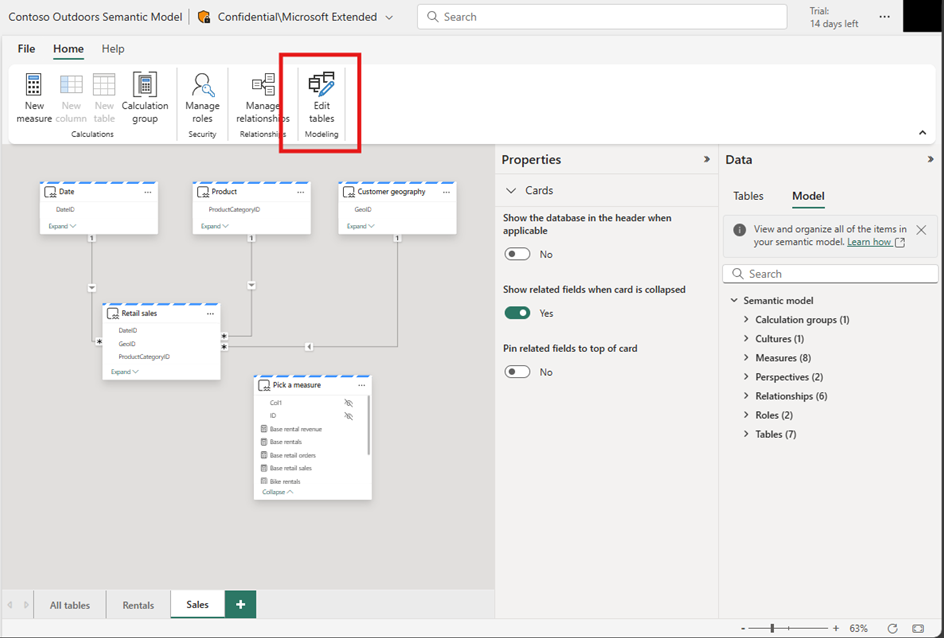Image resolution: width=944 pixels, height=638 pixels.
Task: Zoom in with the plus button
Action: 836,628
